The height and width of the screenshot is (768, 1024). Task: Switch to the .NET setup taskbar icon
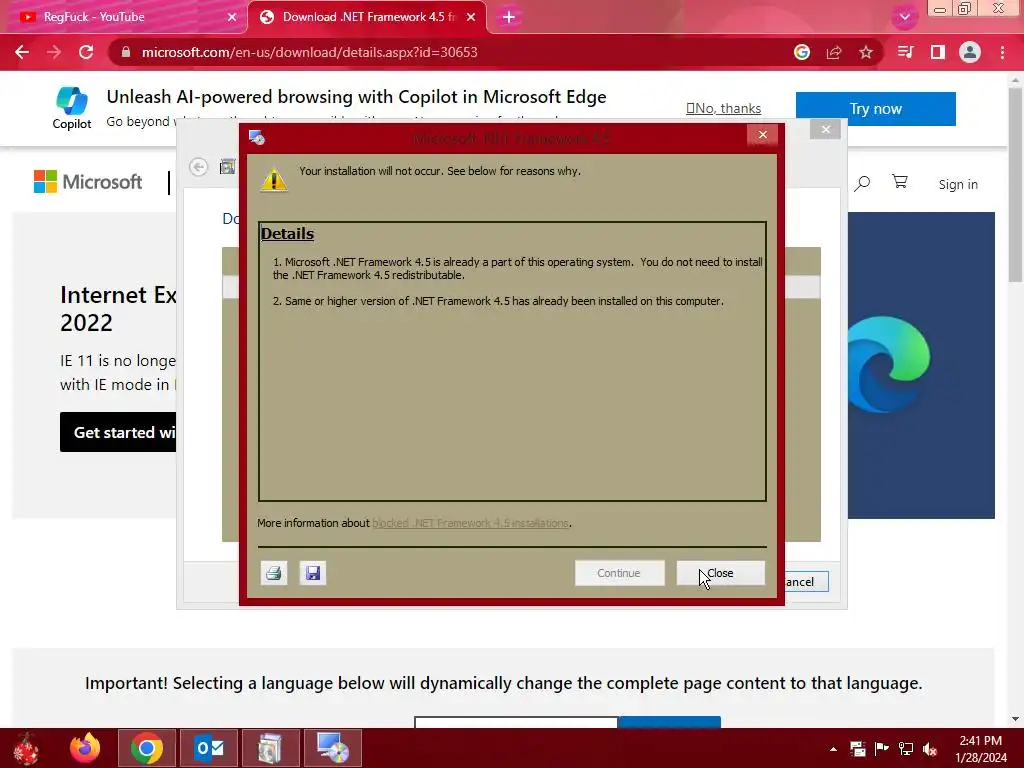332,748
